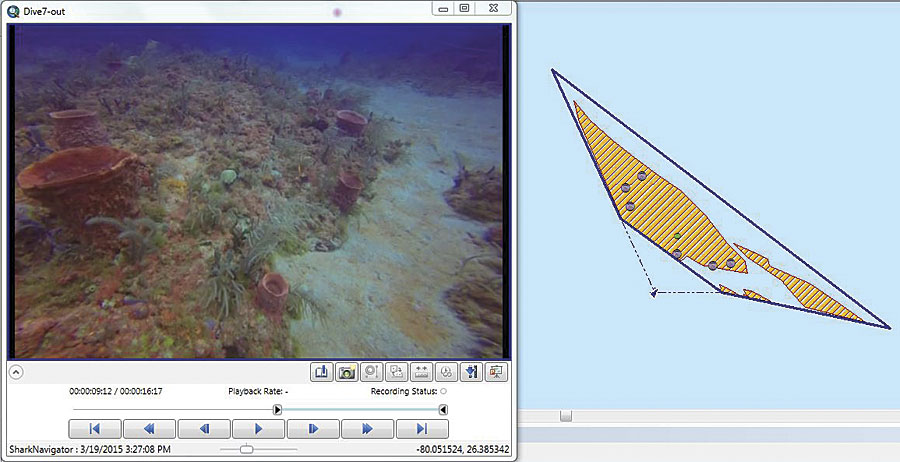
Task: Click the ruler with plus marks icon
Action: click(421, 372)
